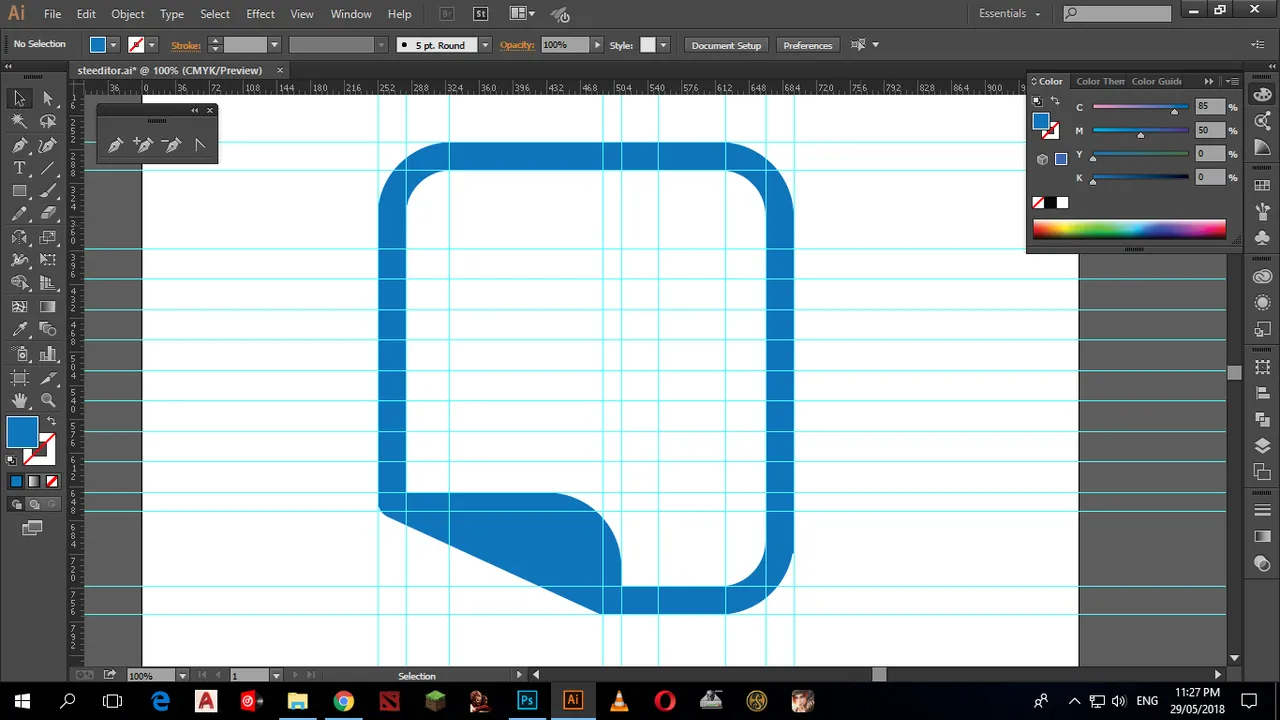Select the Type tool
The height and width of the screenshot is (720, 1280).
coord(19,168)
